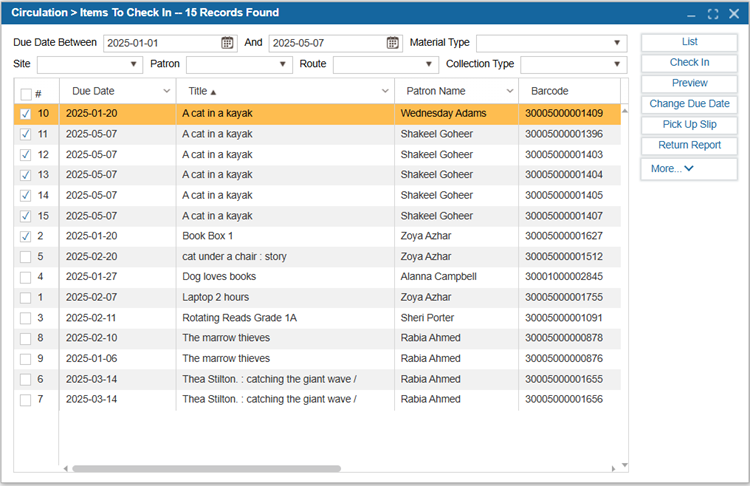Open the end date calendar picker icon
This screenshot has width=750, height=486.
click(x=393, y=43)
